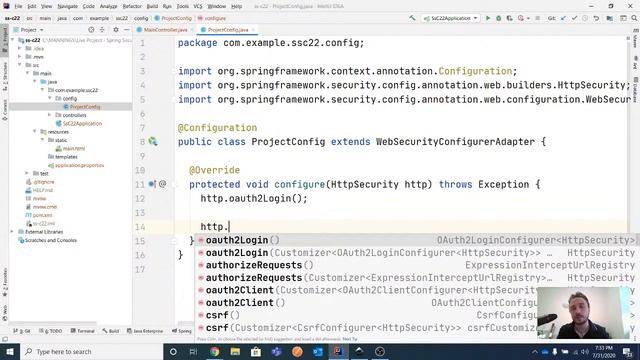Click the override gutter icon on line 11
Screen dimensions: 640x360
(x=151, y=184)
